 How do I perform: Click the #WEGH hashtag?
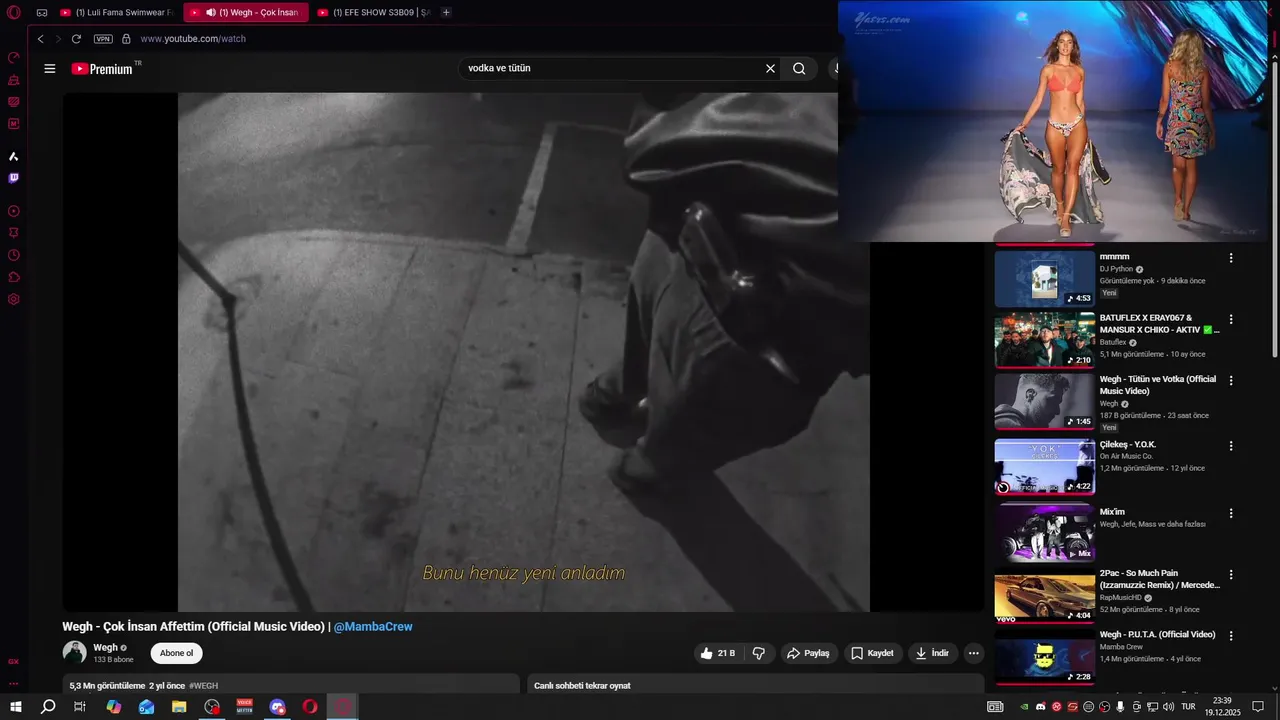coord(203,686)
